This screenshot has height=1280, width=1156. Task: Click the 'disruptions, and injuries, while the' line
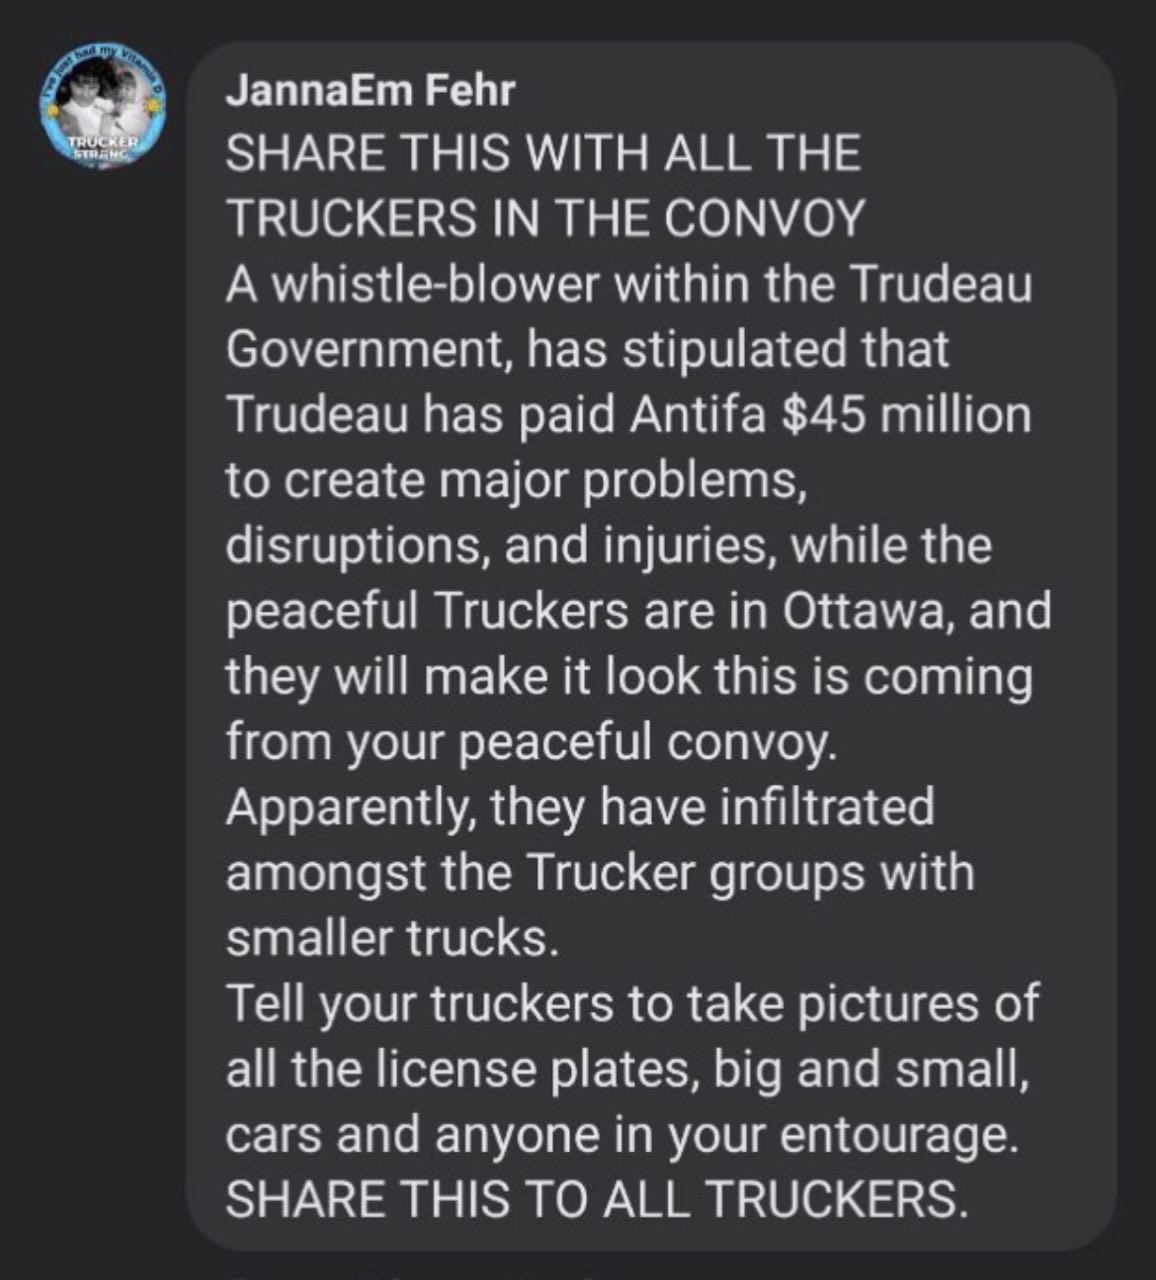pos(609,546)
